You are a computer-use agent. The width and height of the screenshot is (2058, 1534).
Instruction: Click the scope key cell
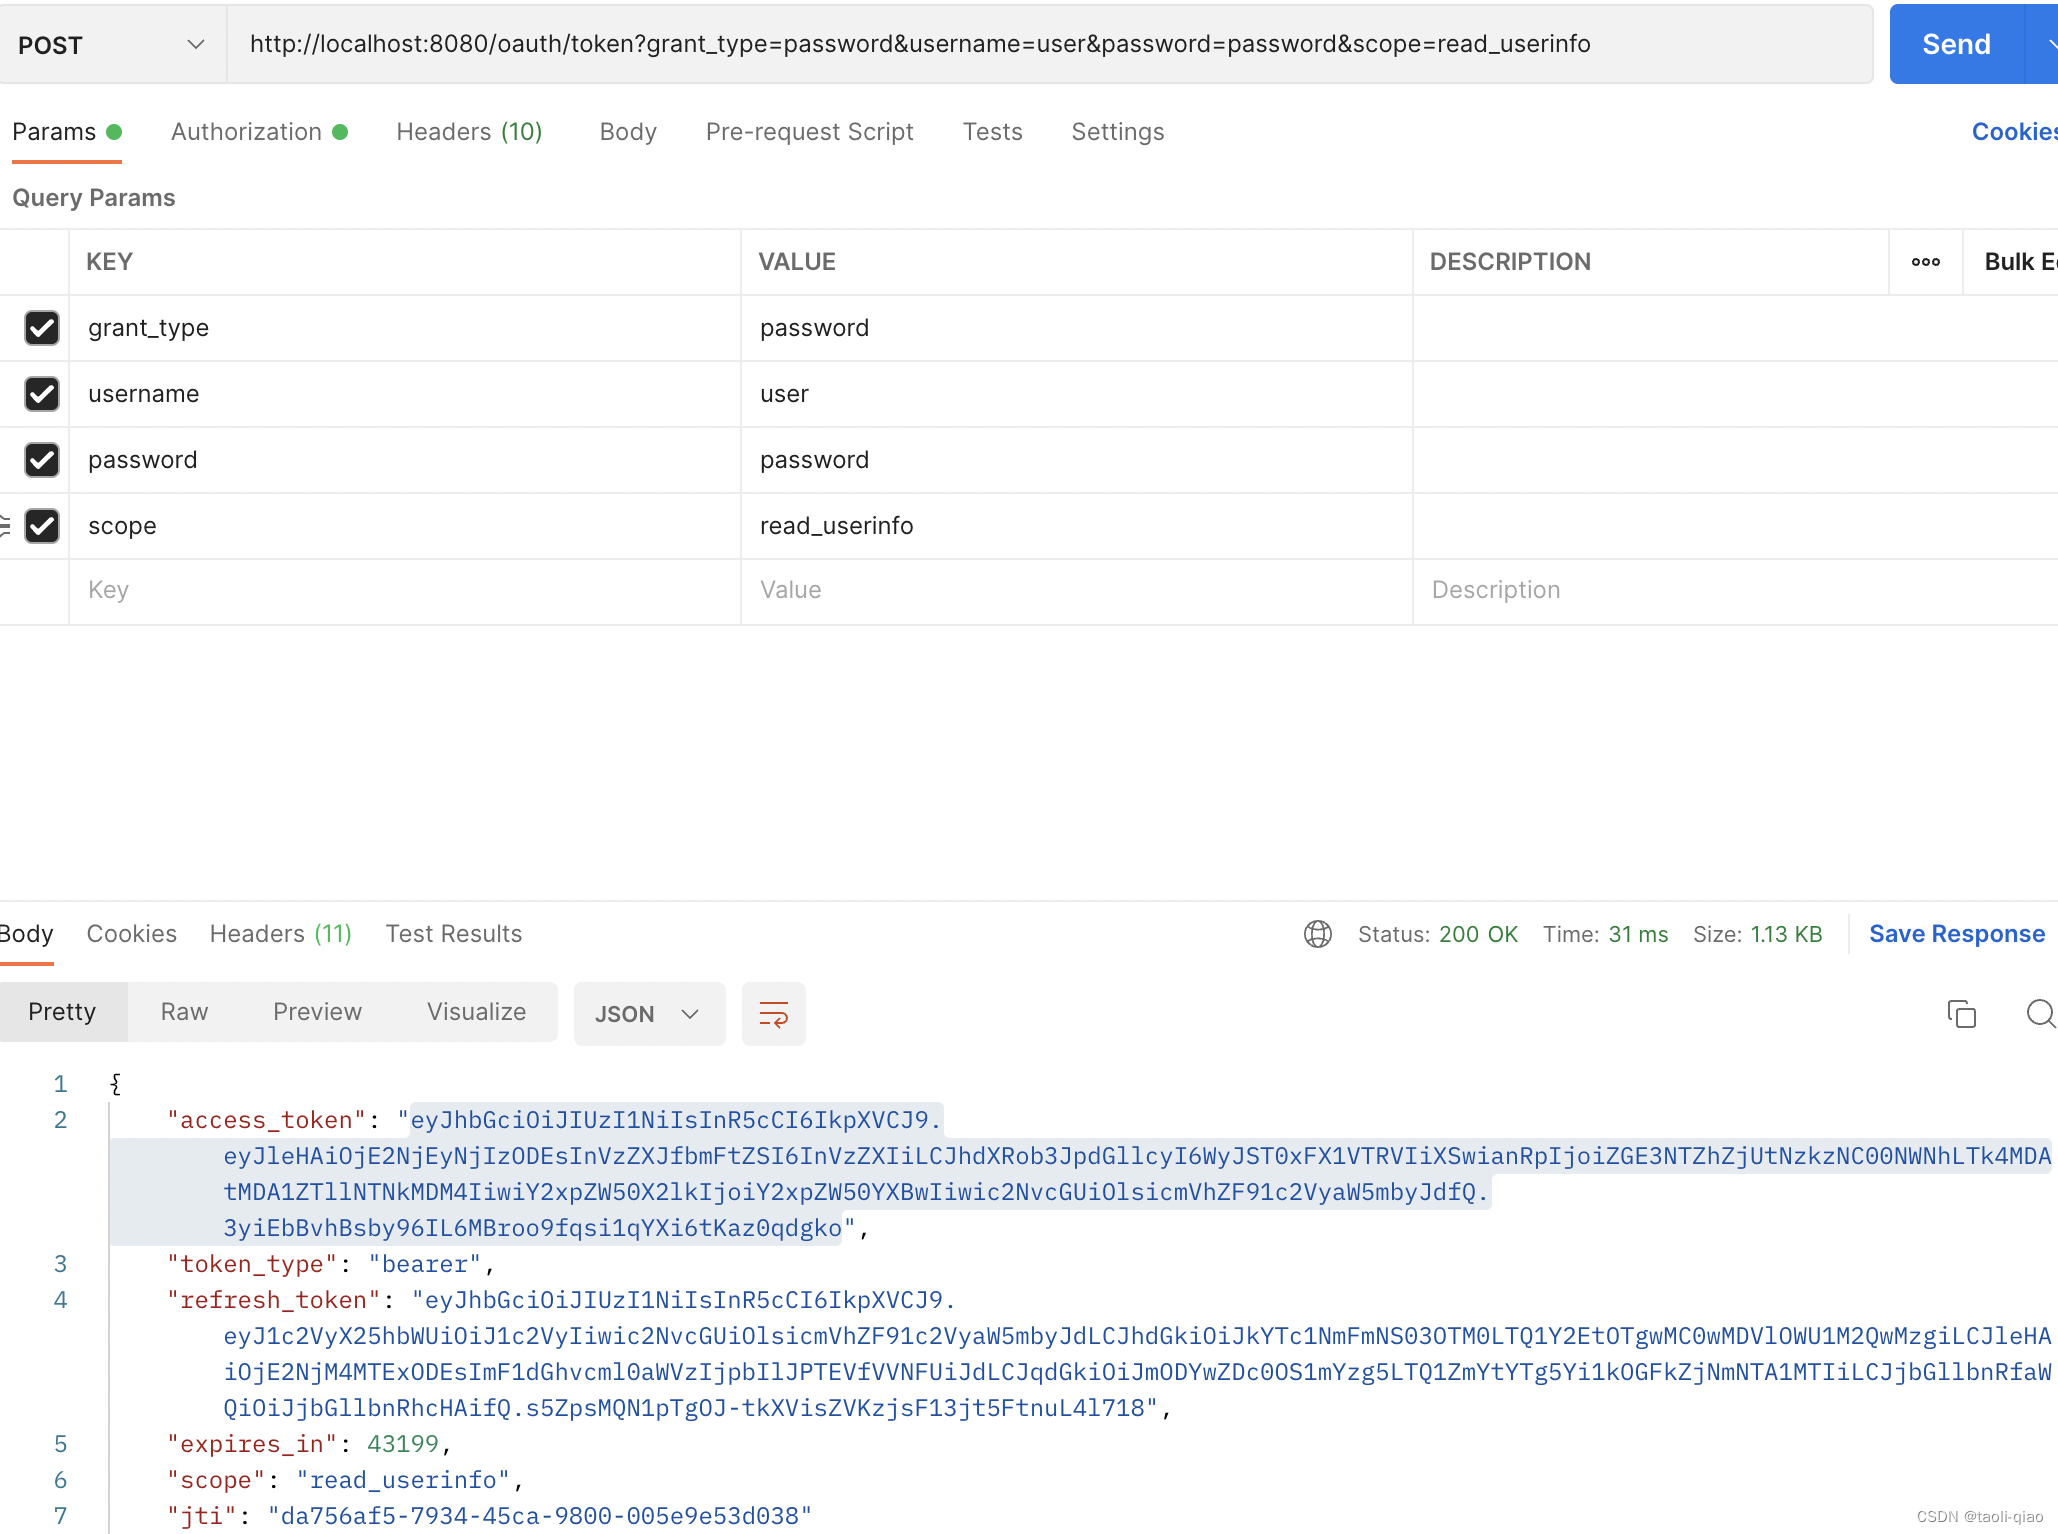click(x=404, y=526)
